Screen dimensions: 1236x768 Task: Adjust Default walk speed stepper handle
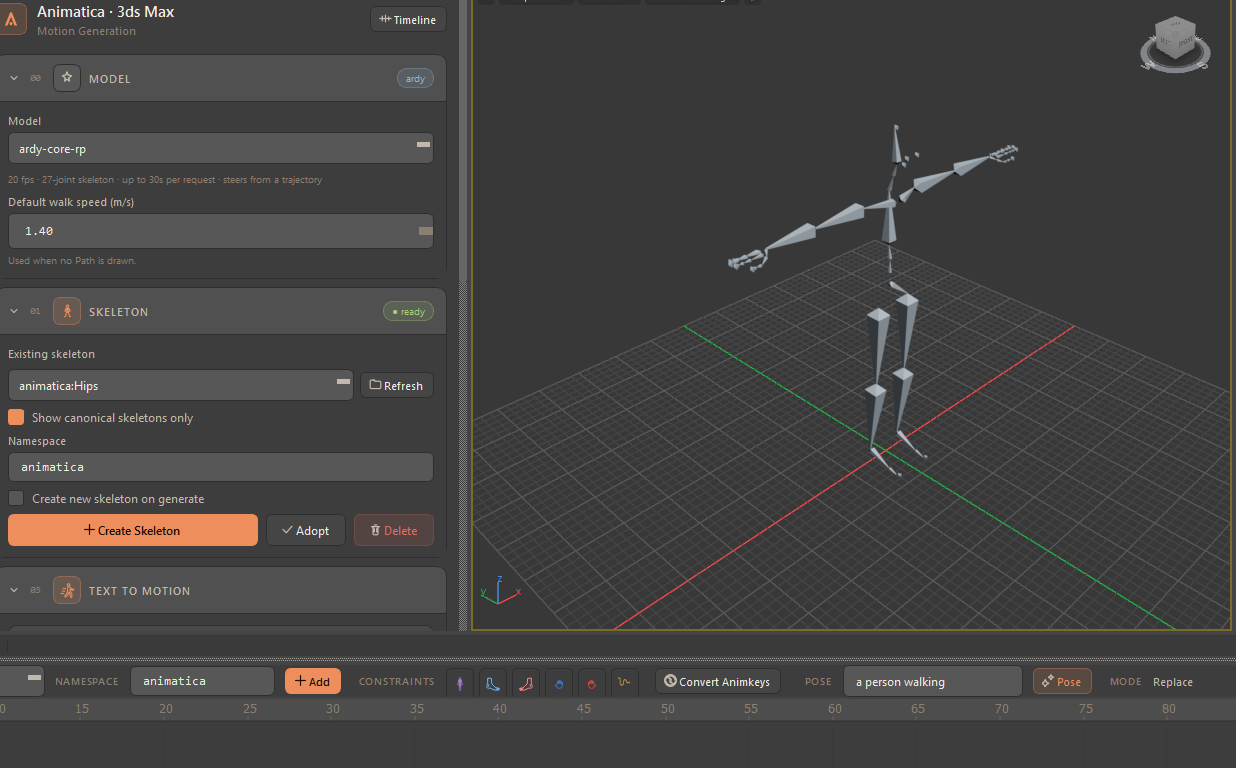click(x=425, y=230)
